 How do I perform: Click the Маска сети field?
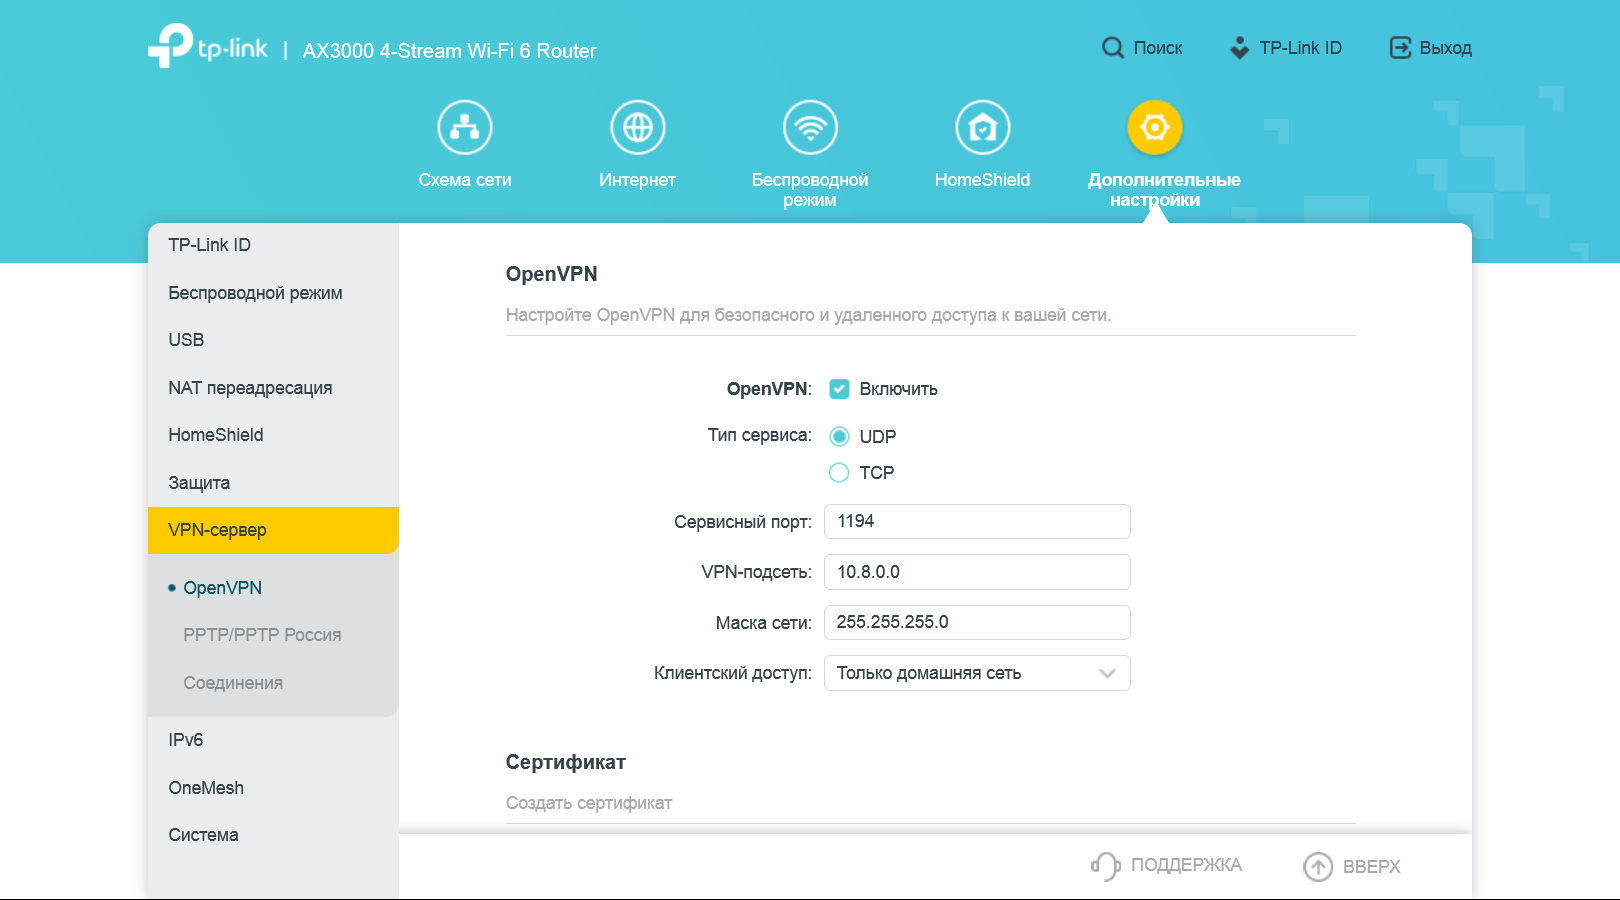pyautogui.click(x=977, y=622)
